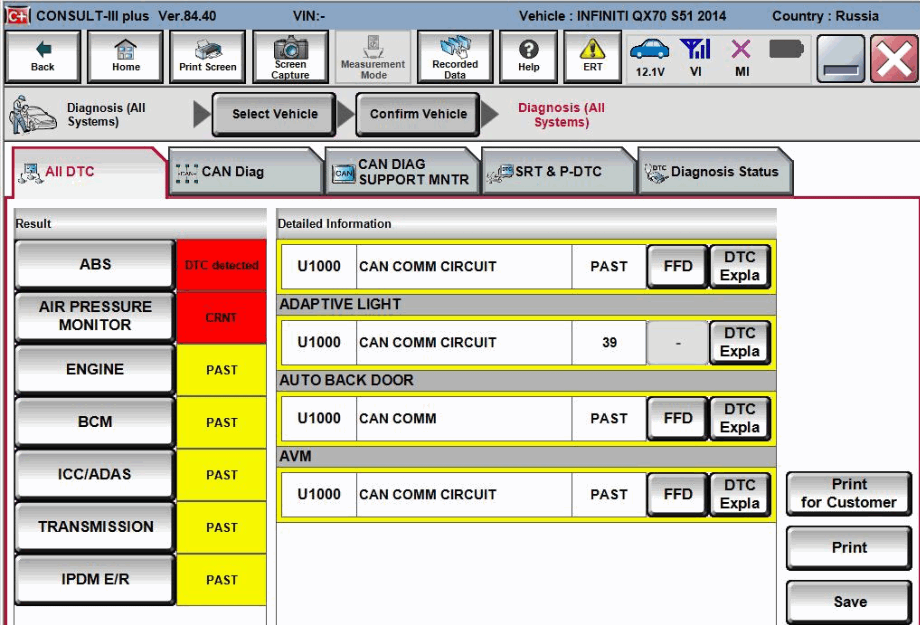The image size is (920, 625).
Task: Select AIR PRESSURE MONITOR system
Action: pyautogui.click(x=95, y=316)
